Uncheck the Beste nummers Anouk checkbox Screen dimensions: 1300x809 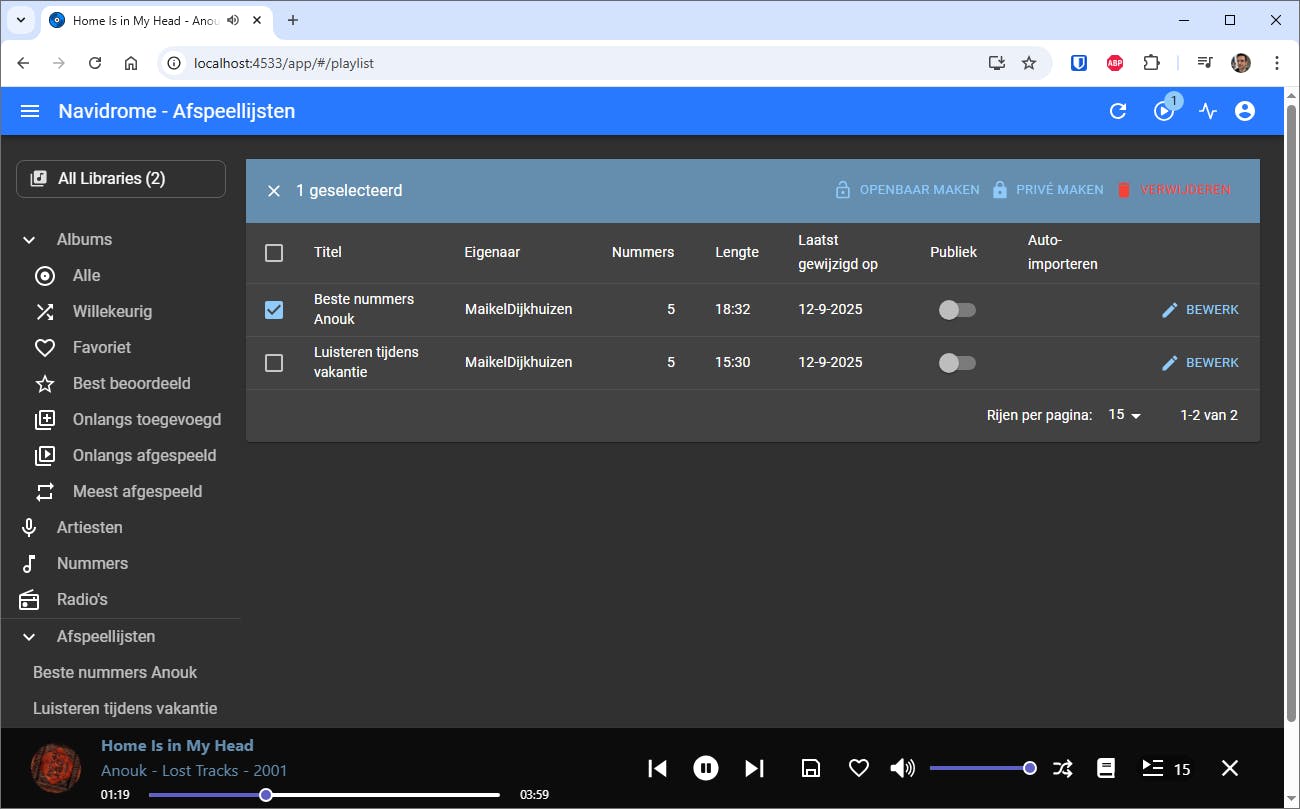click(x=274, y=310)
